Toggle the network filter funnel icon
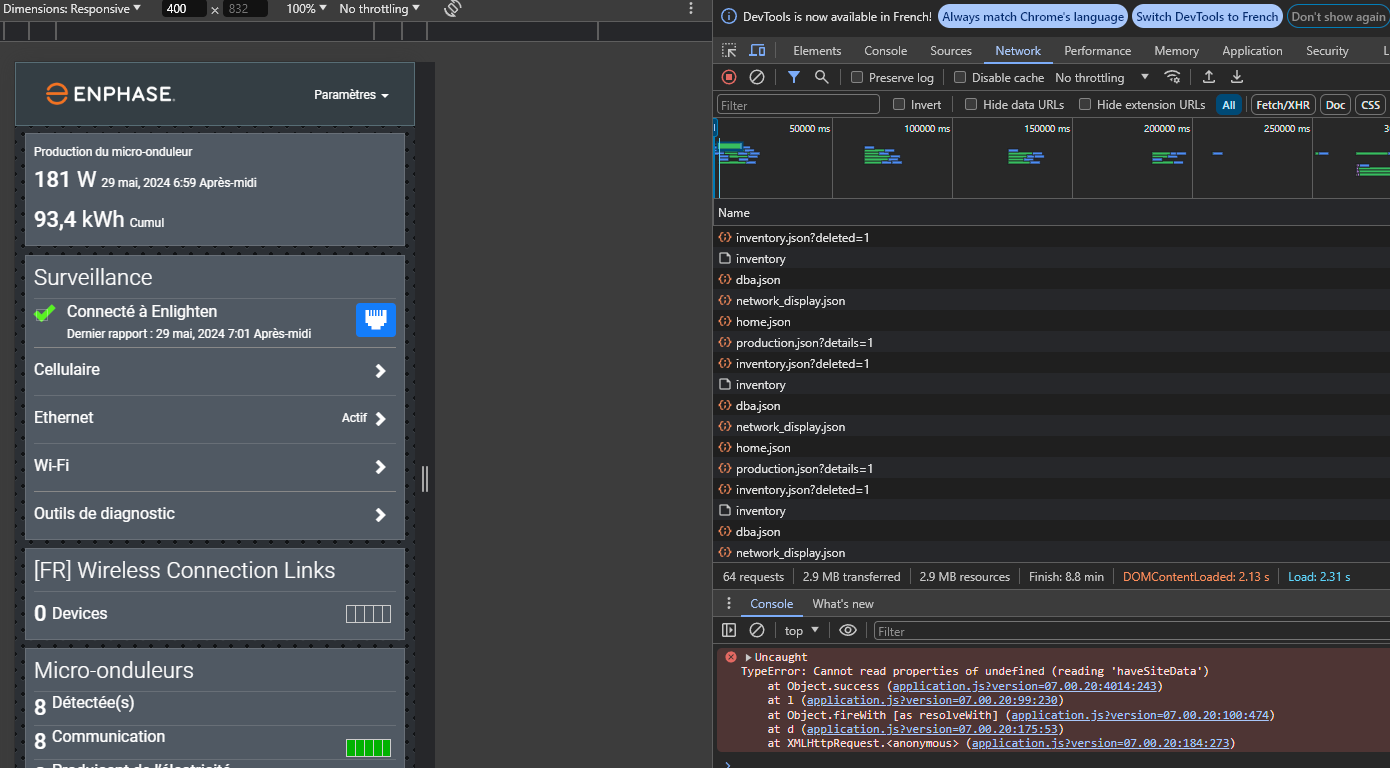1390x768 pixels. pyautogui.click(x=793, y=77)
